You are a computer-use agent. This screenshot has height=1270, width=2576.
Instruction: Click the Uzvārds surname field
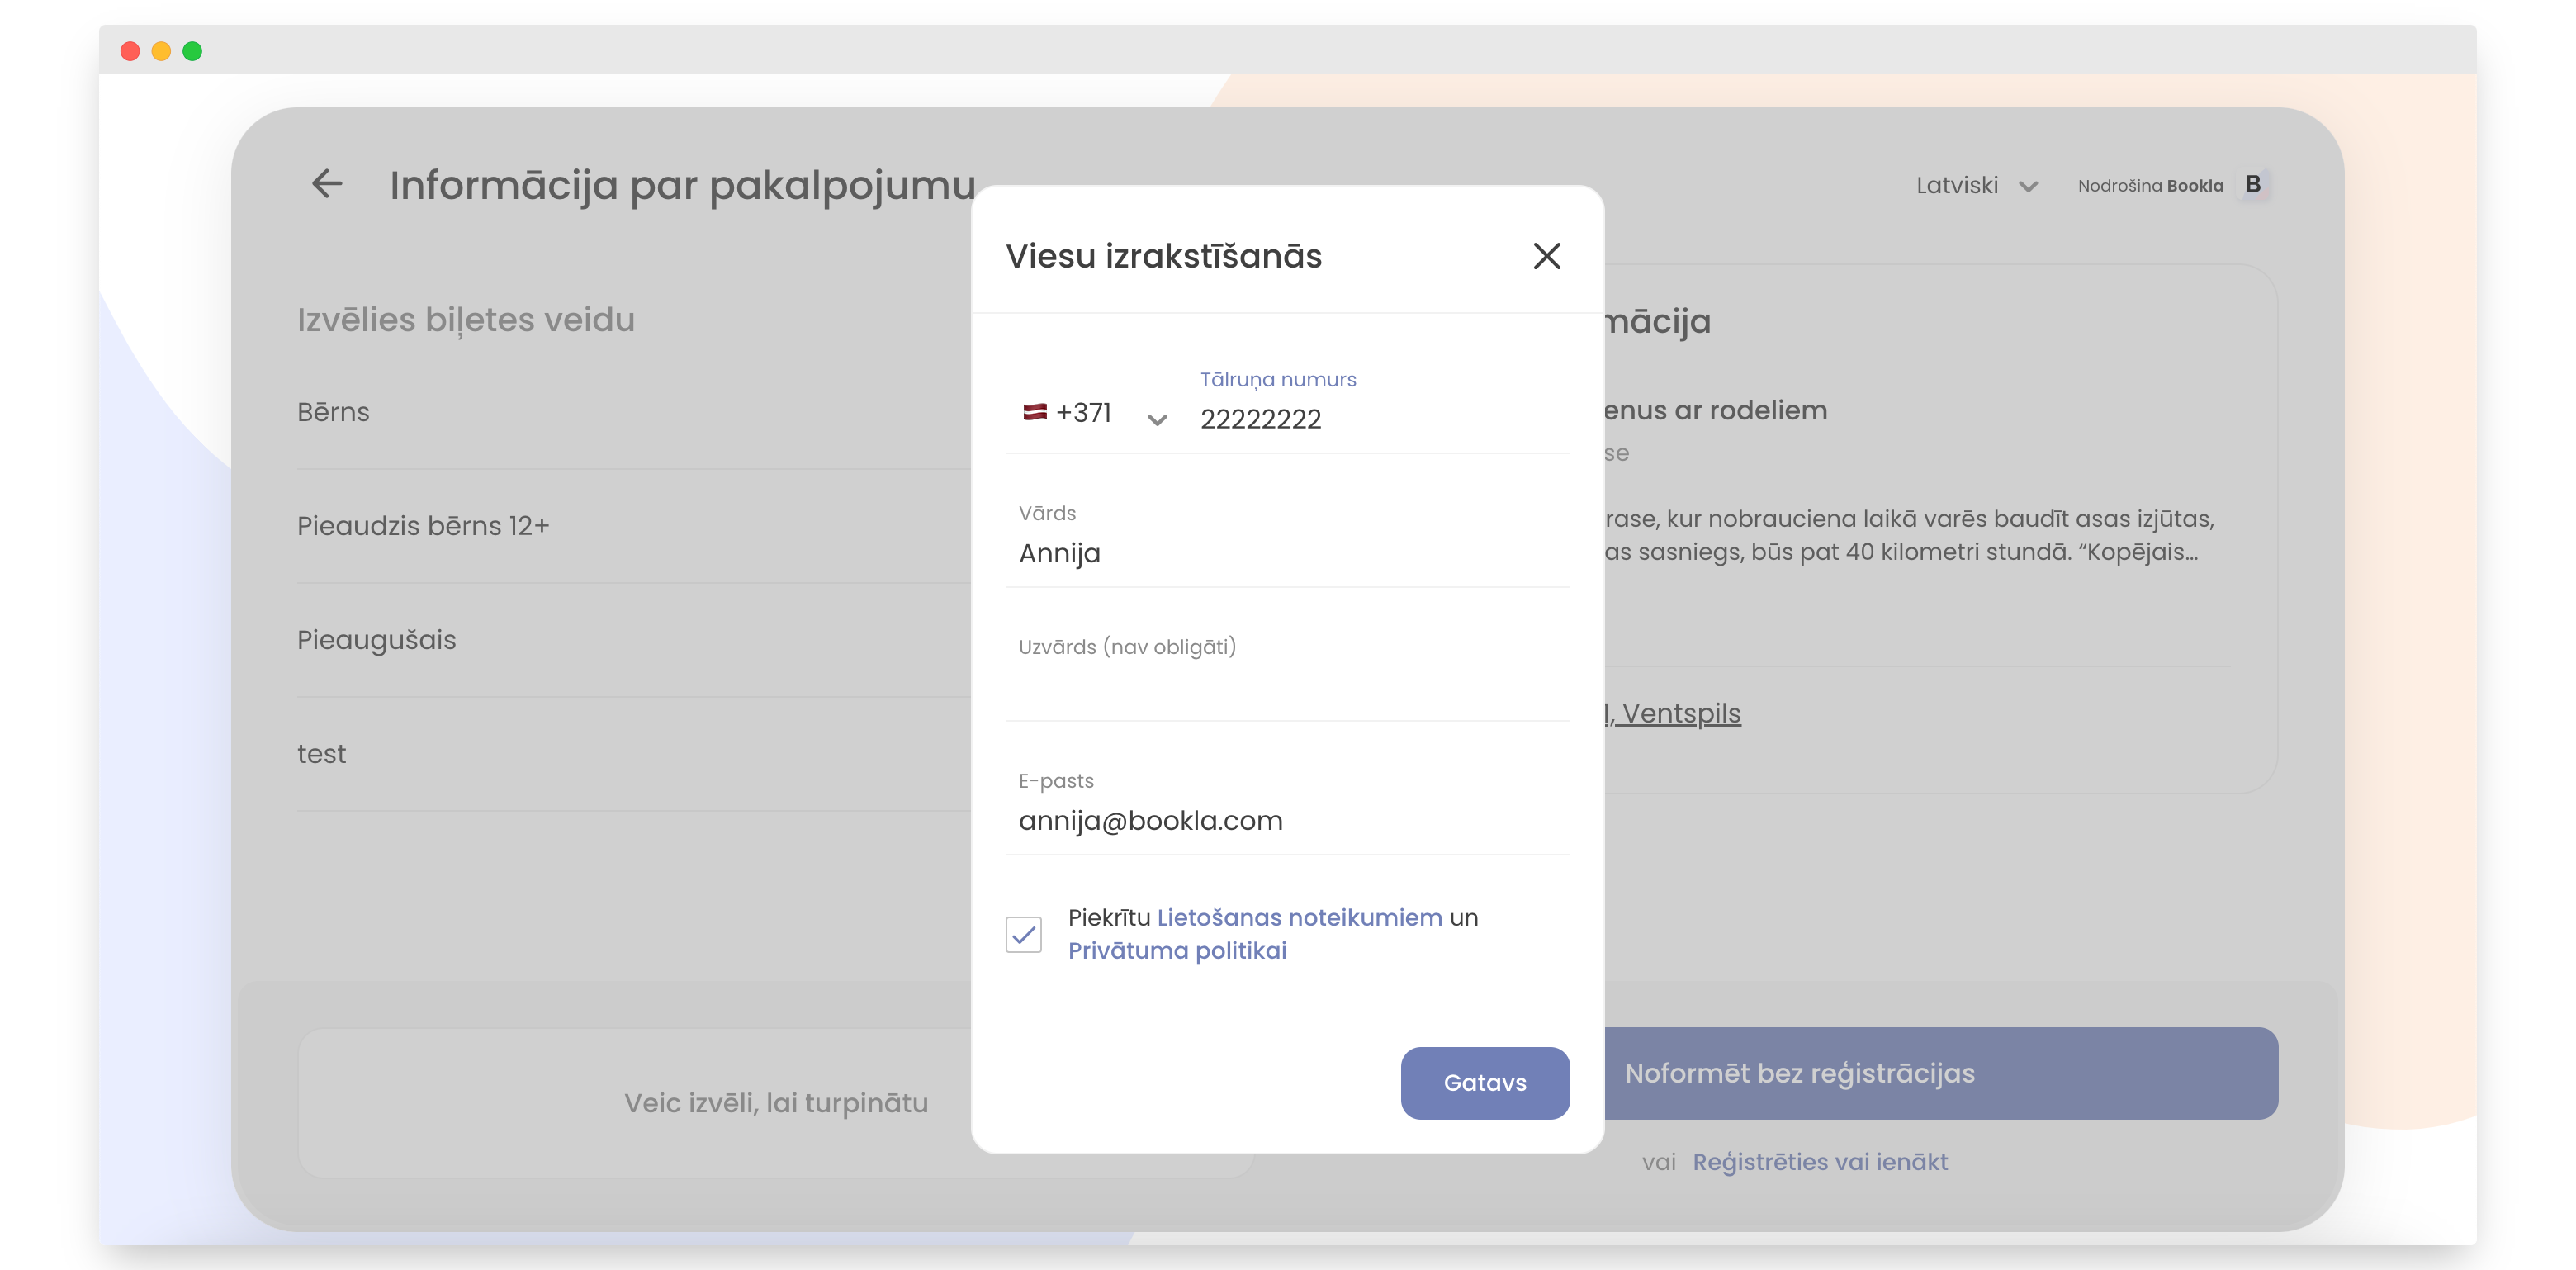[1287, 685]
